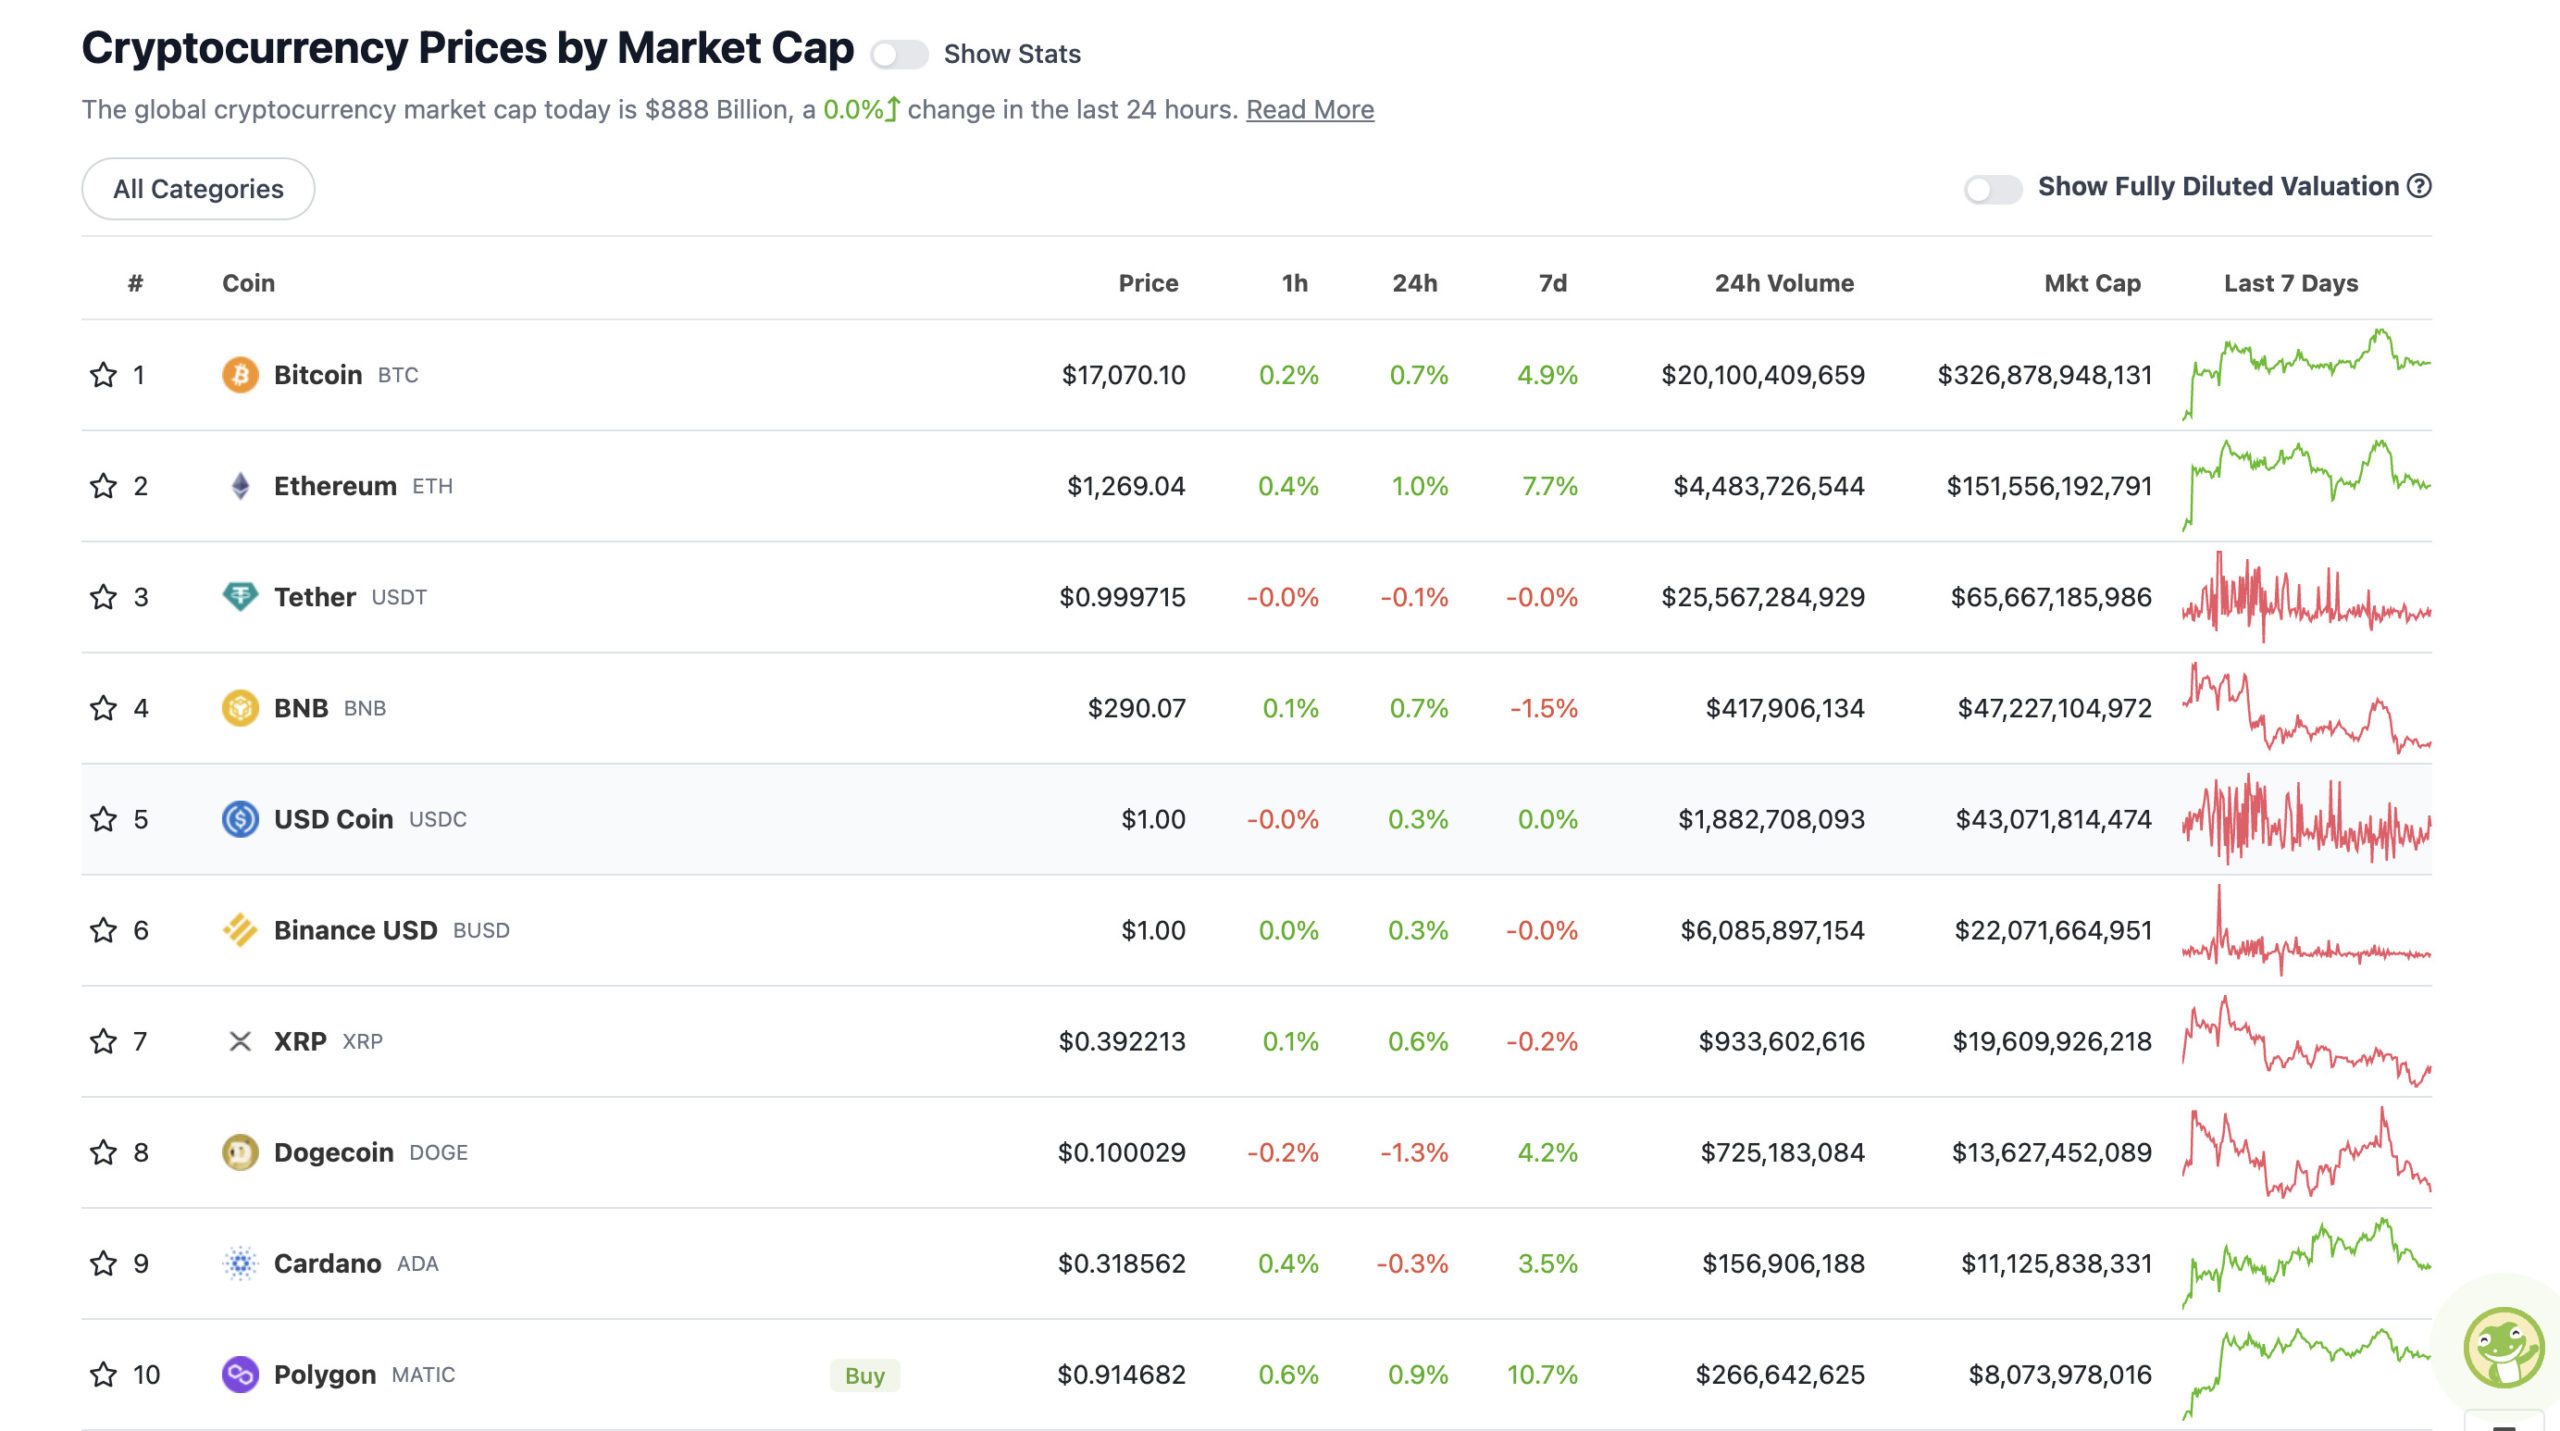Sort table by Price column
Viewport: 2560px width, 1431px height.
point(1148,283)
